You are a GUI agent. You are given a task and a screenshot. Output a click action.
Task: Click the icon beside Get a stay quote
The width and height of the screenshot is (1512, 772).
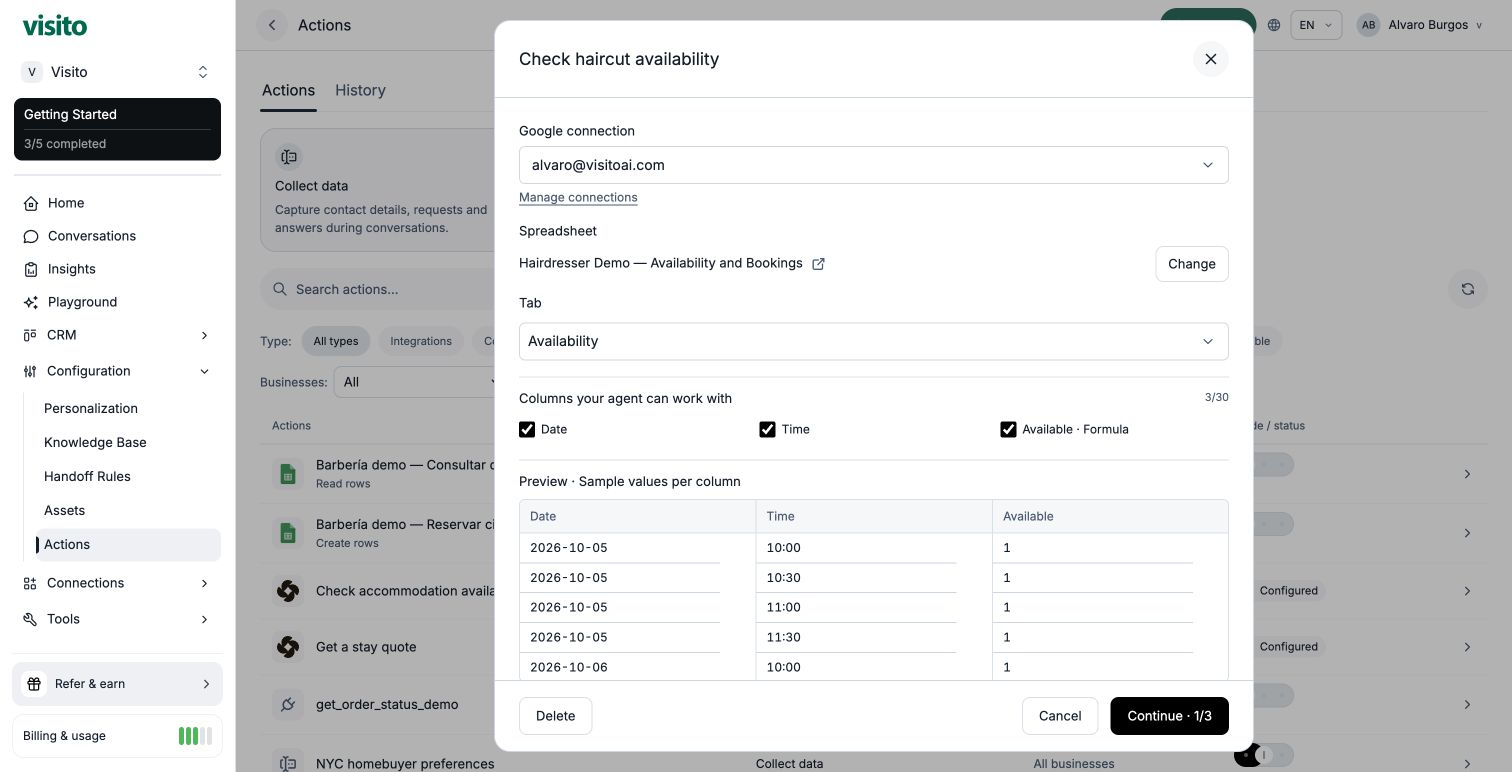point(288,647)
